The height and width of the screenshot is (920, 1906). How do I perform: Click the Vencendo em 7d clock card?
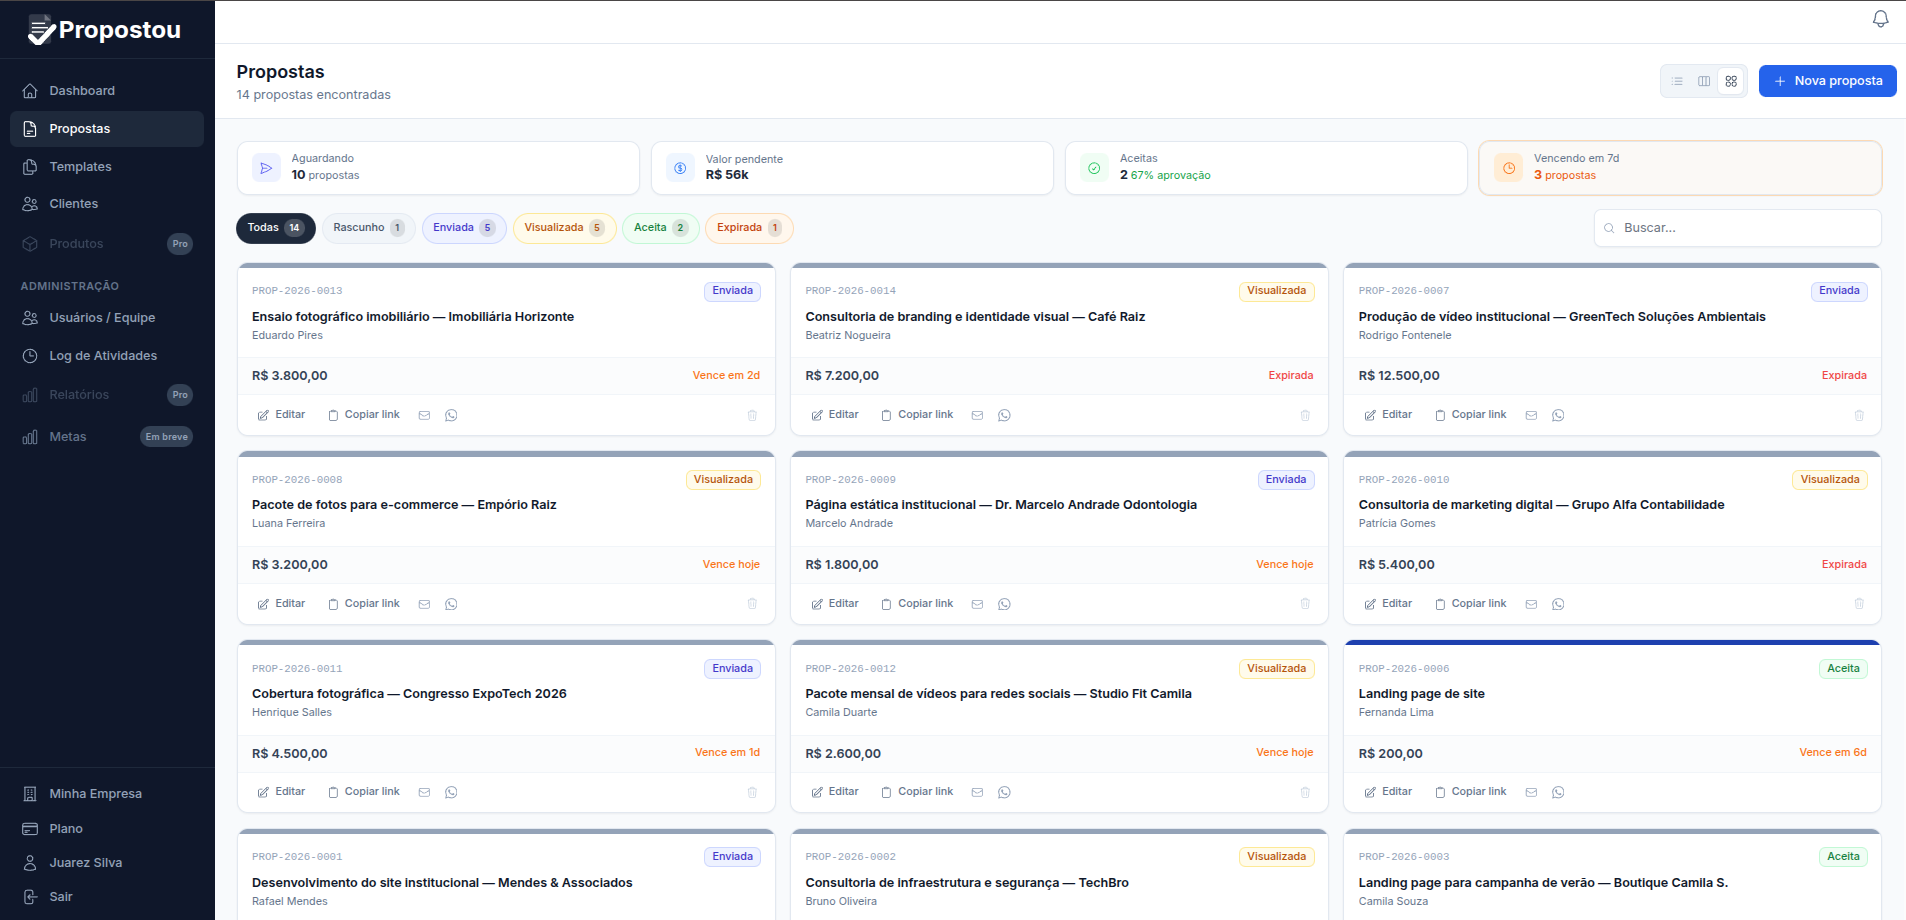(1680, 167)
